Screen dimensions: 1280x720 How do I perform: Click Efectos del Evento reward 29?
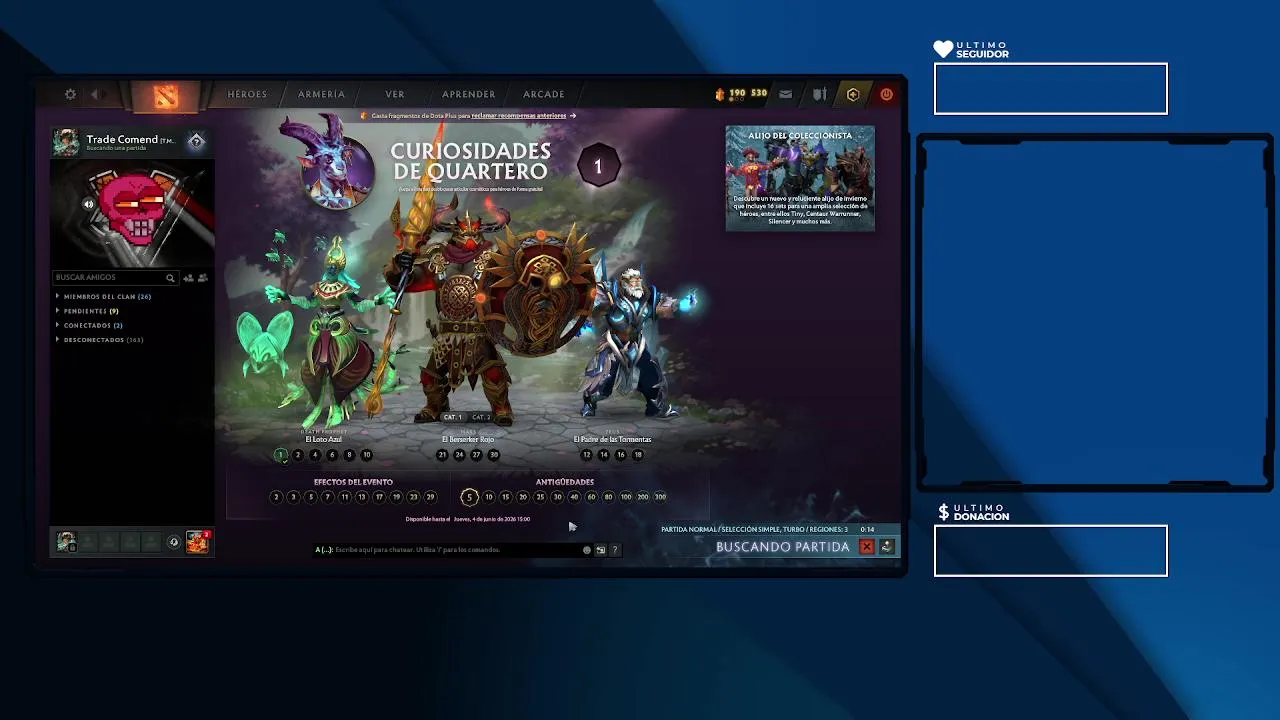coord(430,497)
